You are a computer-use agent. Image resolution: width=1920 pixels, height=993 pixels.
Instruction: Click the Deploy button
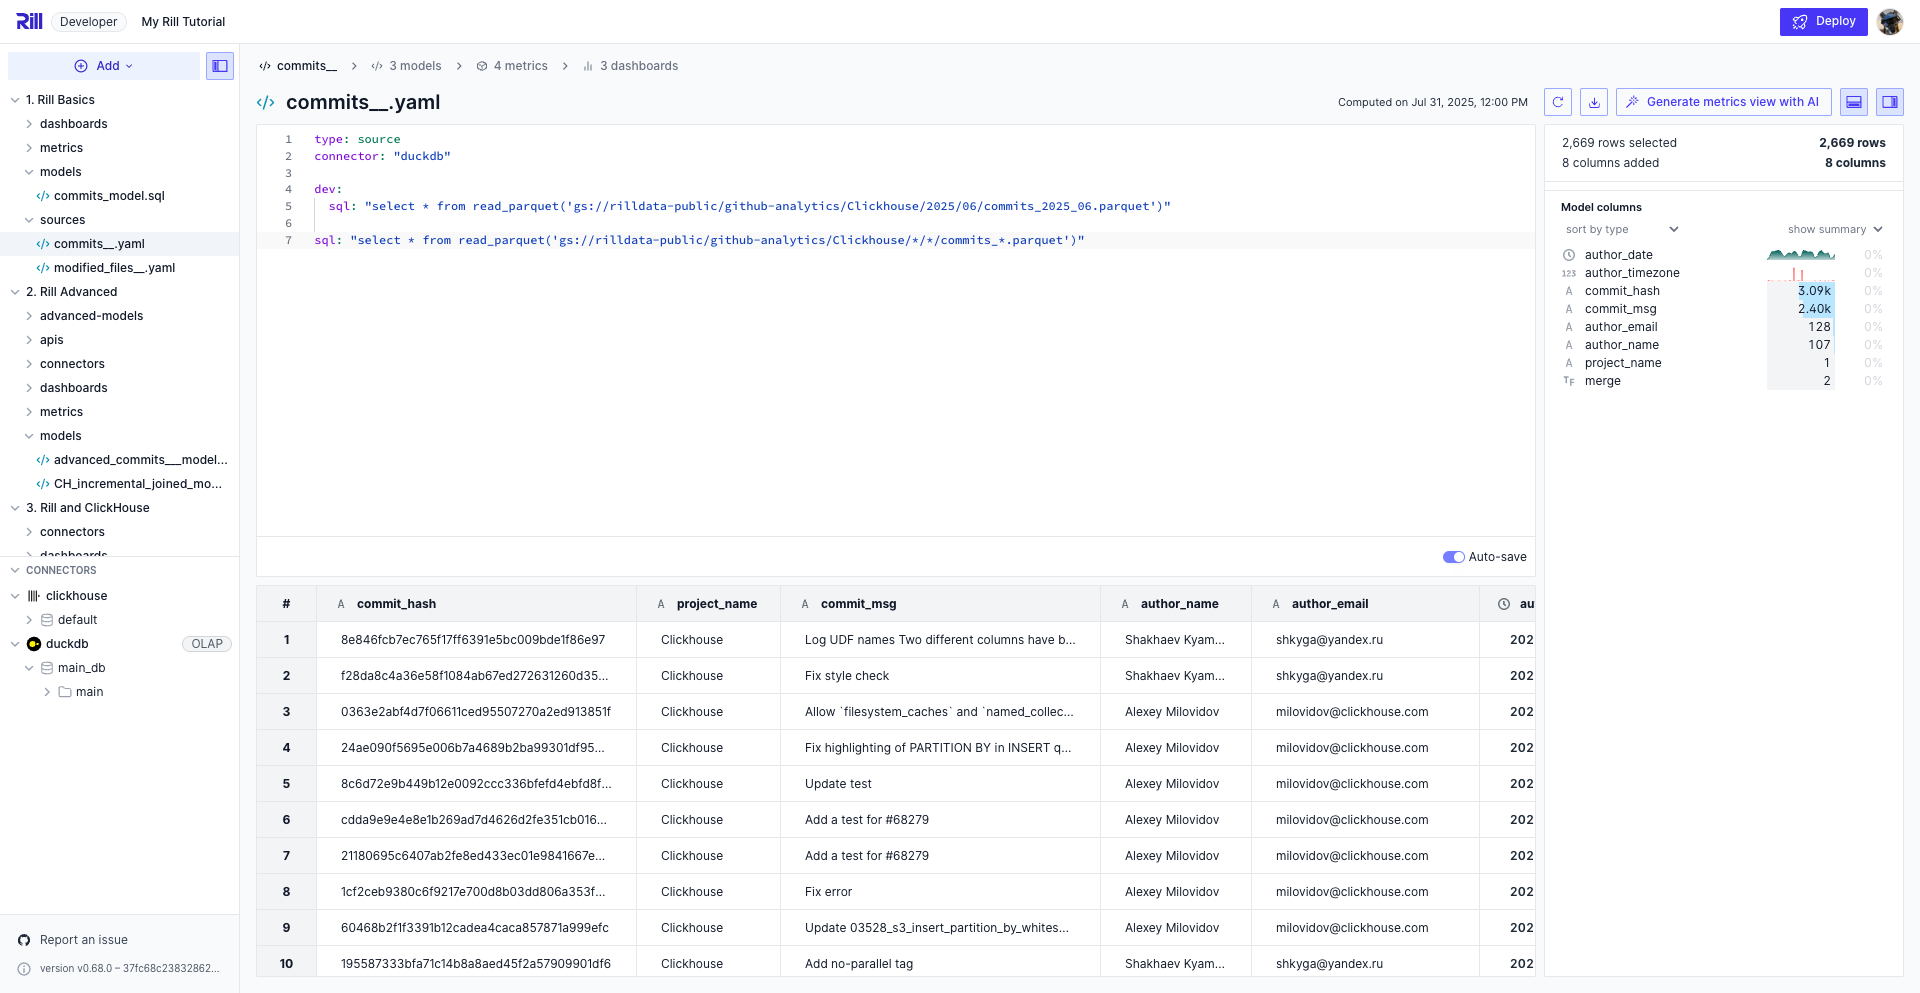1824,20
